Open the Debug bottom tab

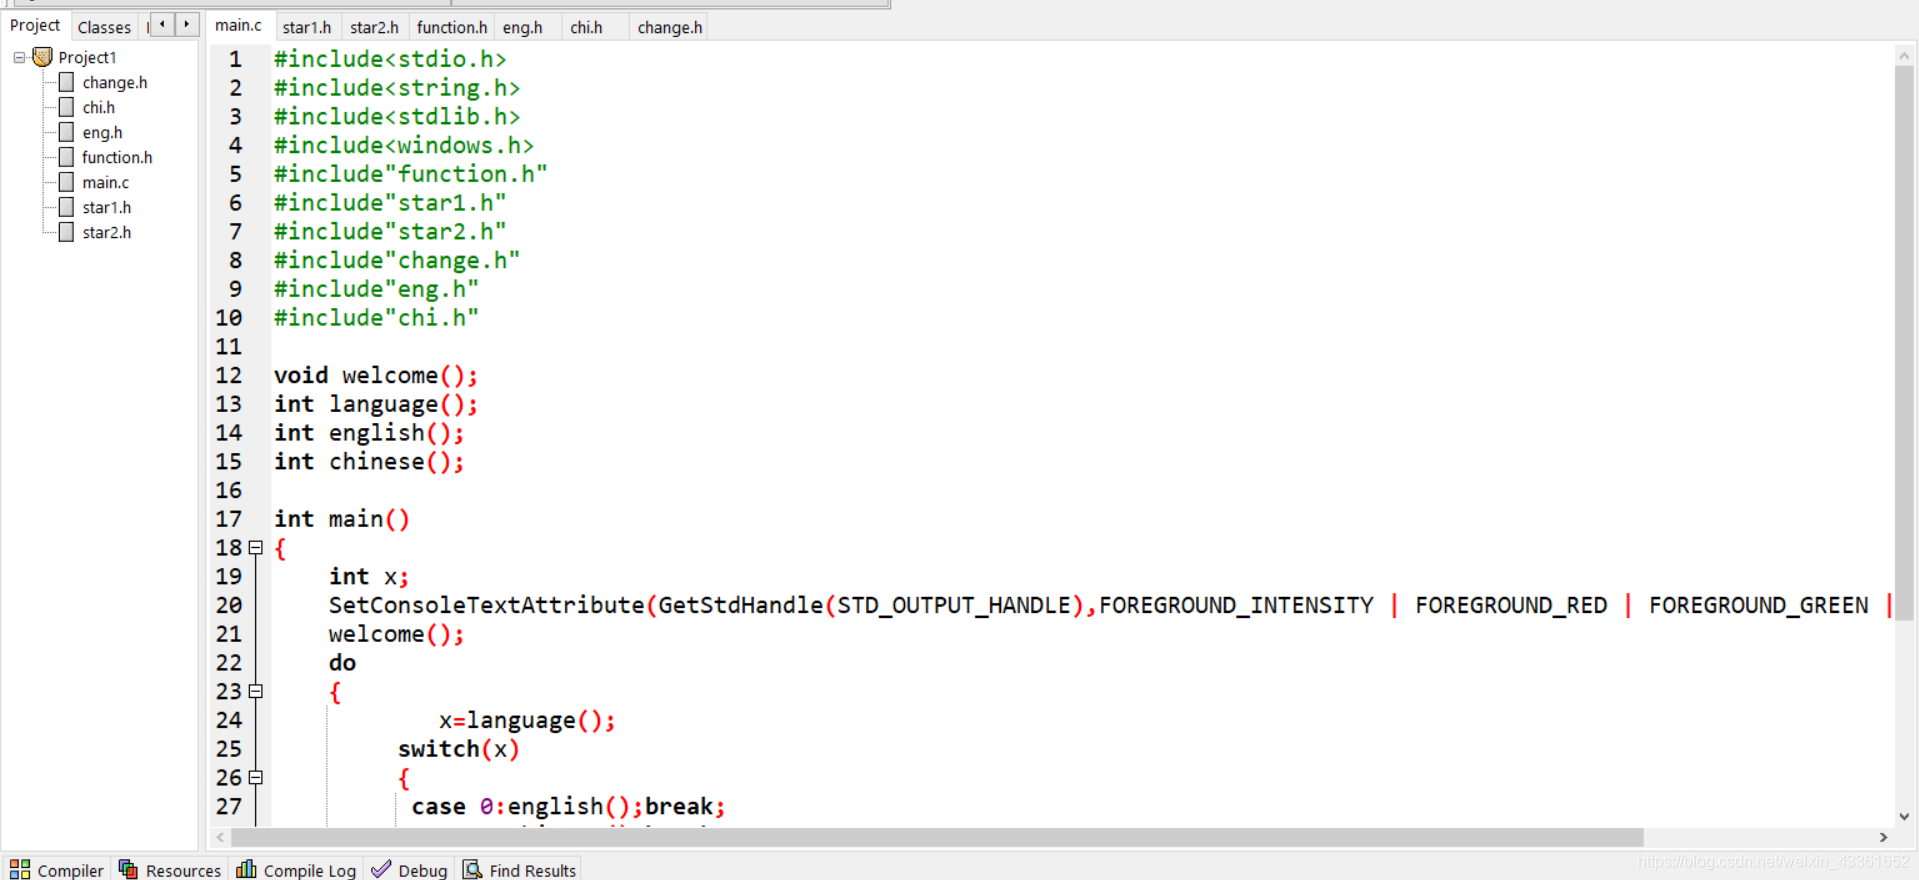409,869
